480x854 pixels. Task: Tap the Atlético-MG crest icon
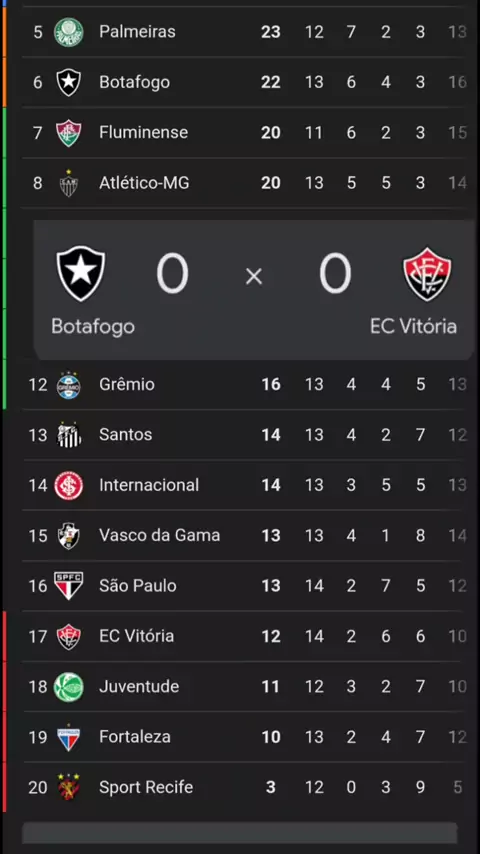(69, 183)
